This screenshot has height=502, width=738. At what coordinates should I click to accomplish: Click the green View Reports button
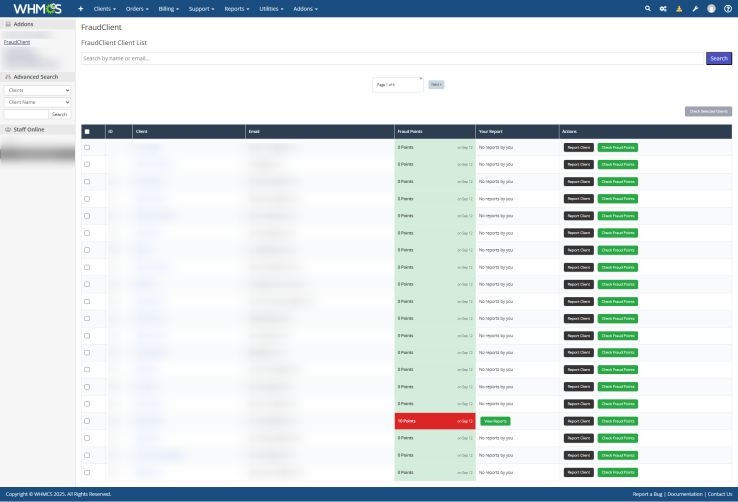[x=495, y=421]
